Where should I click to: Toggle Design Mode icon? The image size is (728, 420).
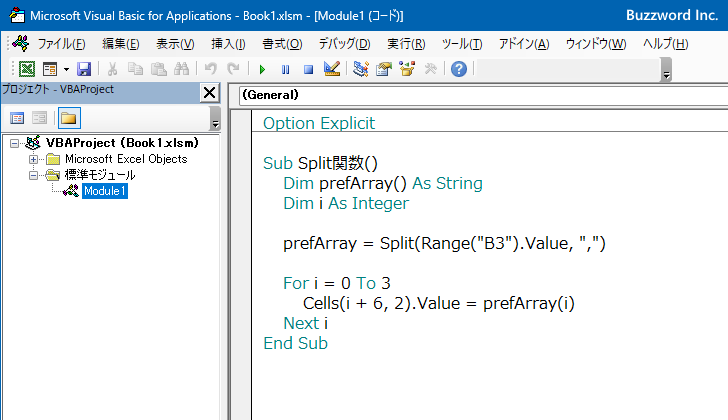point(332,69)
